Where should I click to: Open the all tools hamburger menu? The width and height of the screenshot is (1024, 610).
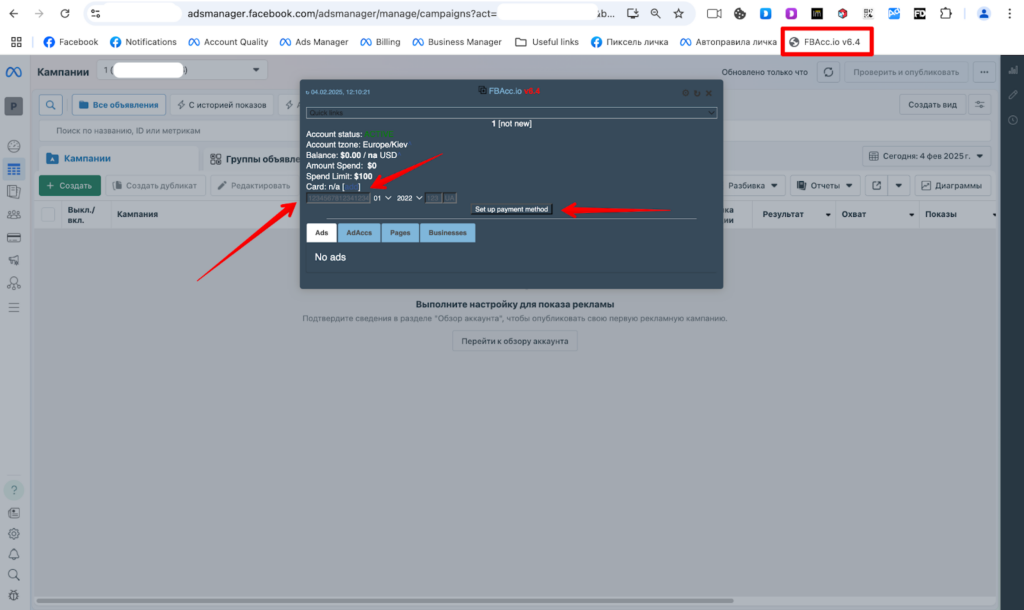click(x=14, y=308)
